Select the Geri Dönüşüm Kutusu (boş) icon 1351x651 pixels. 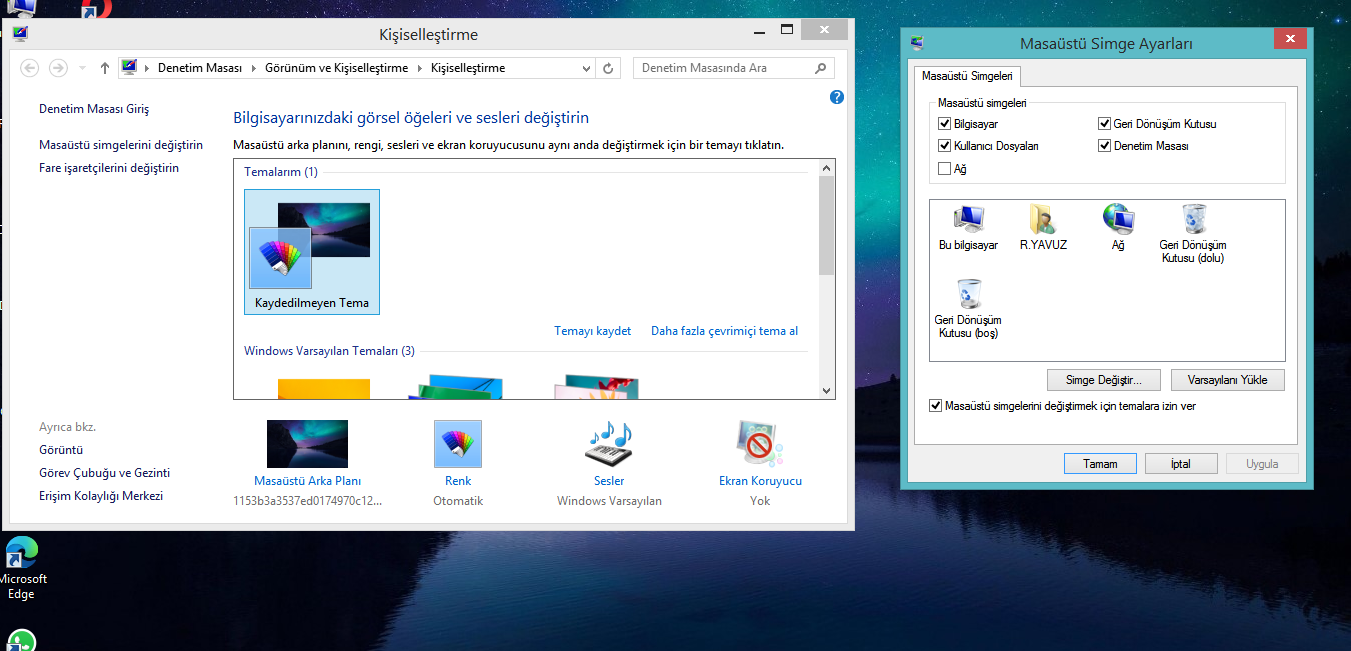pyautogui.click(x=968, y=309)
